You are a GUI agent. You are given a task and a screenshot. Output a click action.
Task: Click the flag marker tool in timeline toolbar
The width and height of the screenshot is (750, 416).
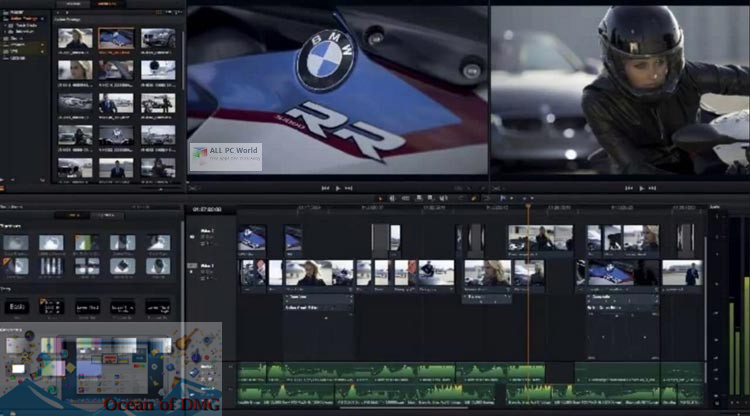click(502, 199)
